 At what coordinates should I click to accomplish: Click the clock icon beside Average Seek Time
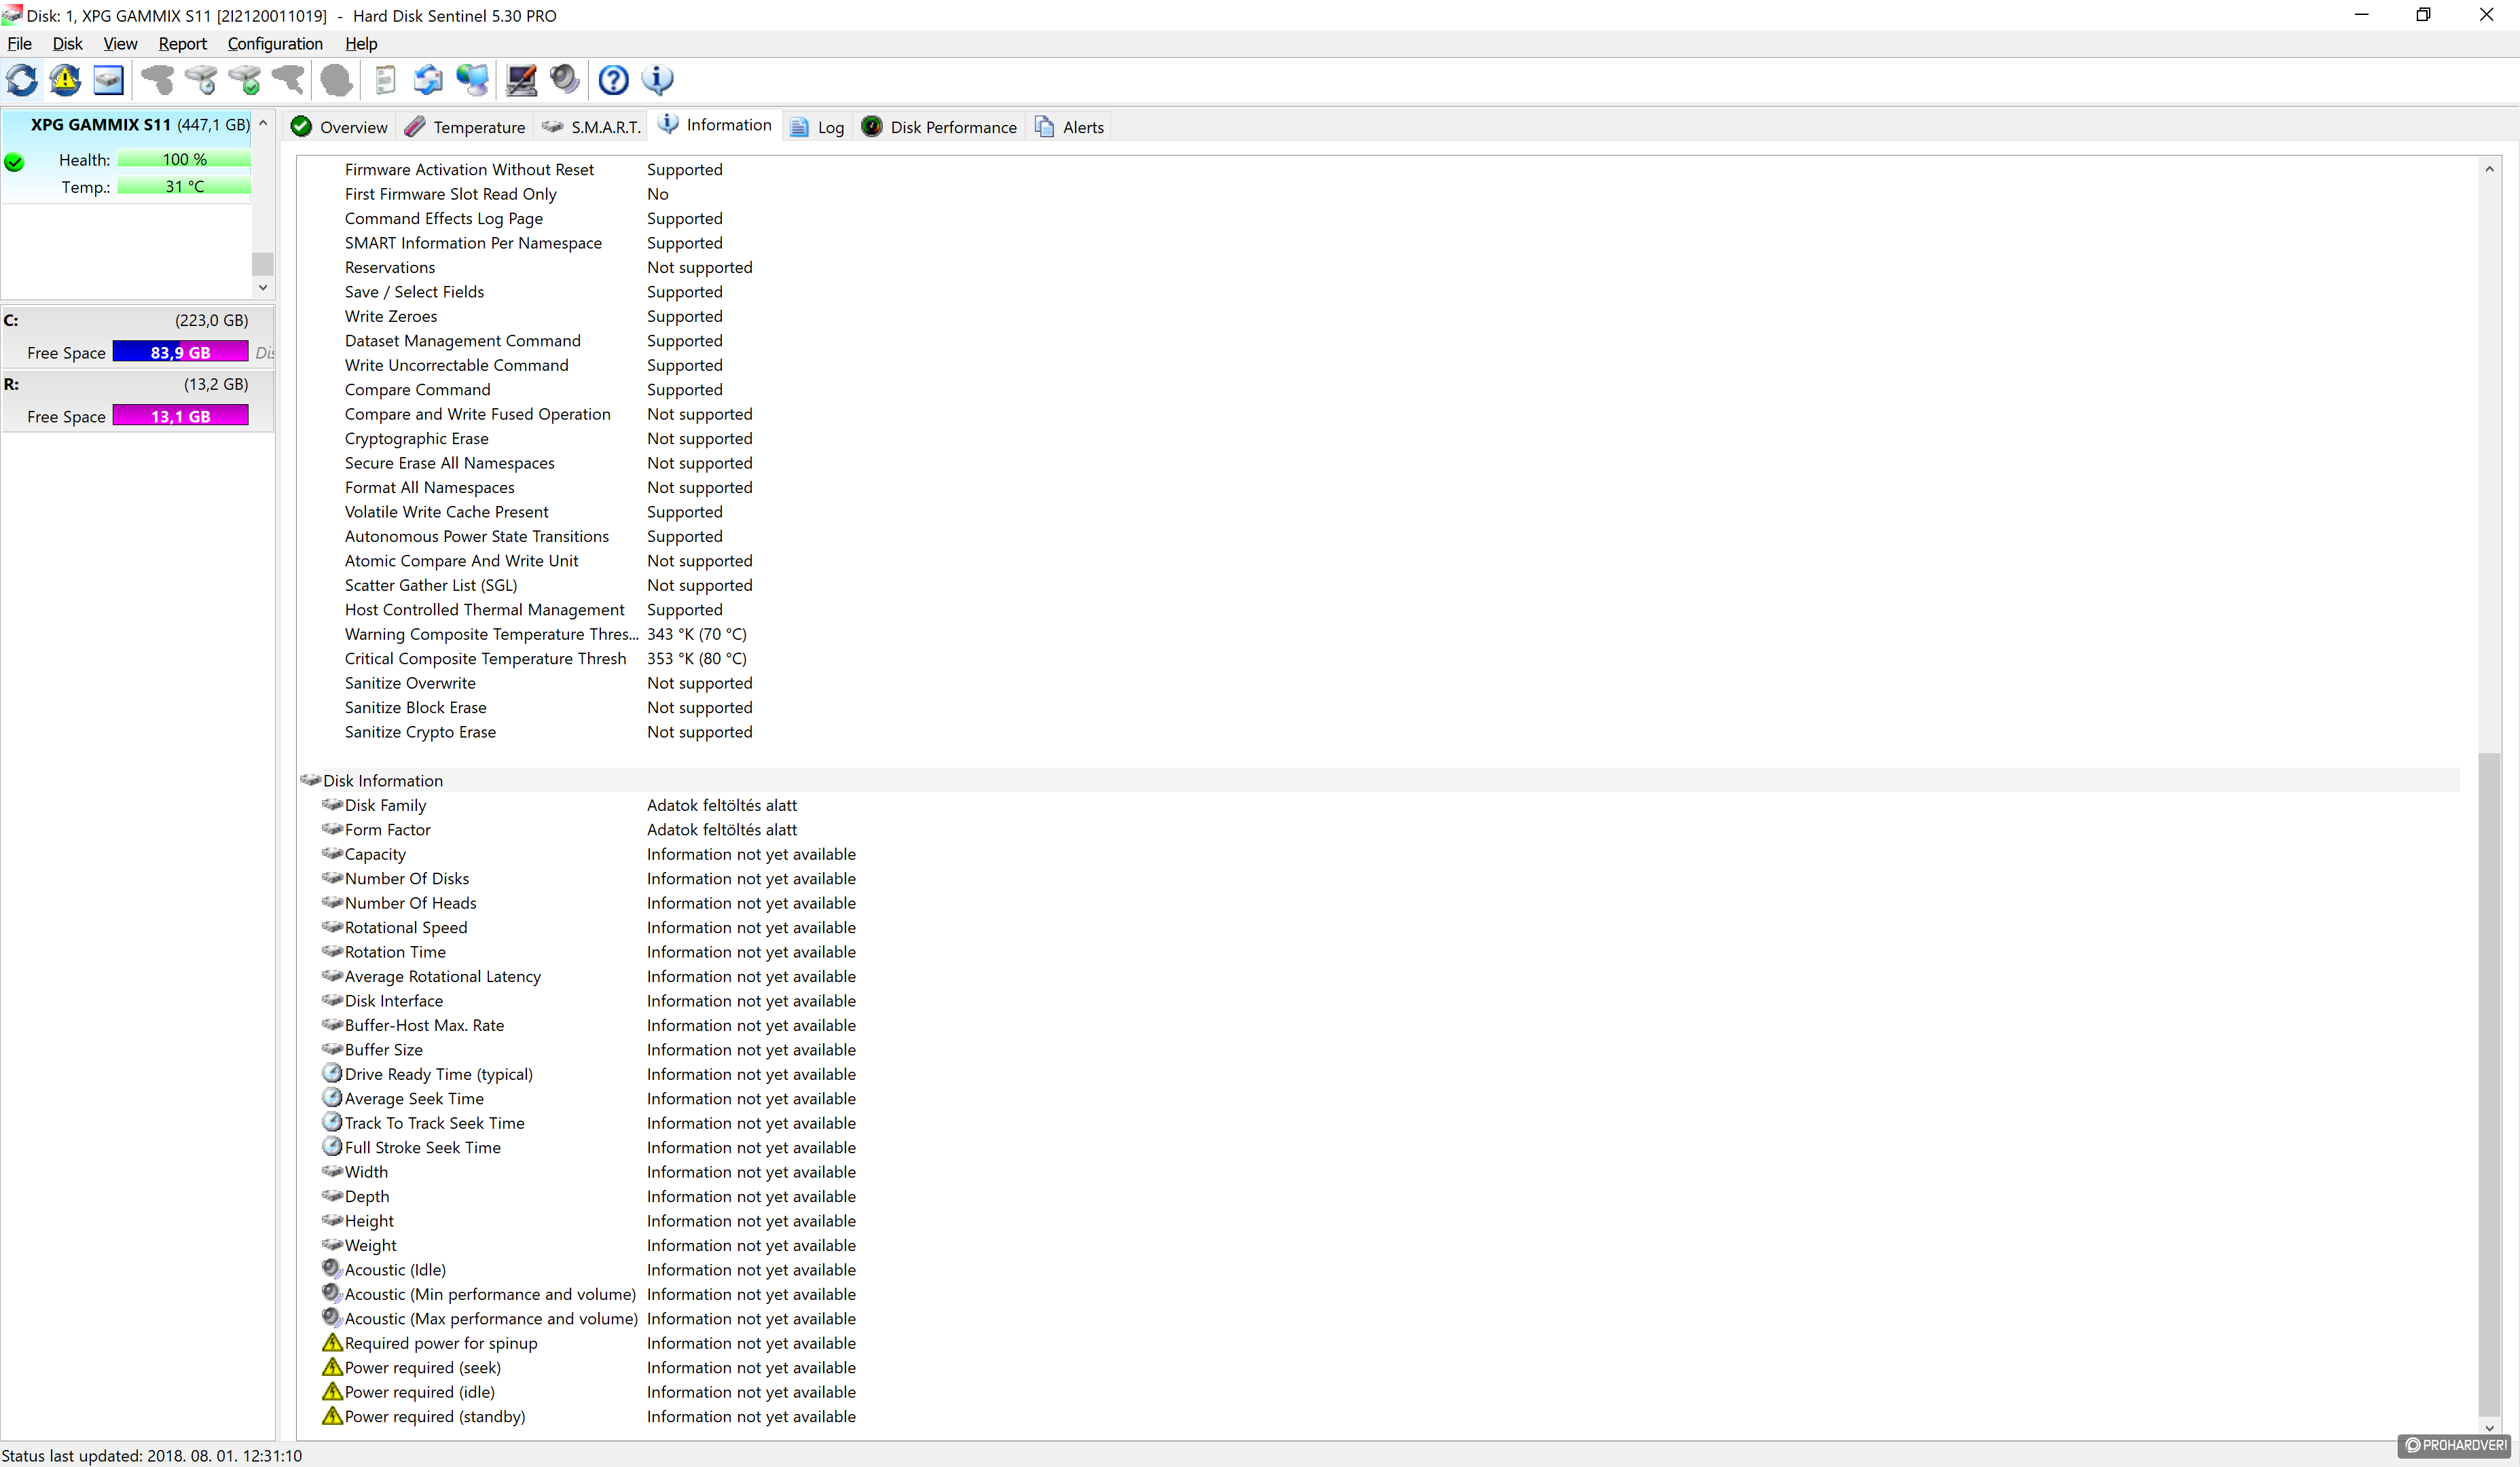click(332, 1098)
